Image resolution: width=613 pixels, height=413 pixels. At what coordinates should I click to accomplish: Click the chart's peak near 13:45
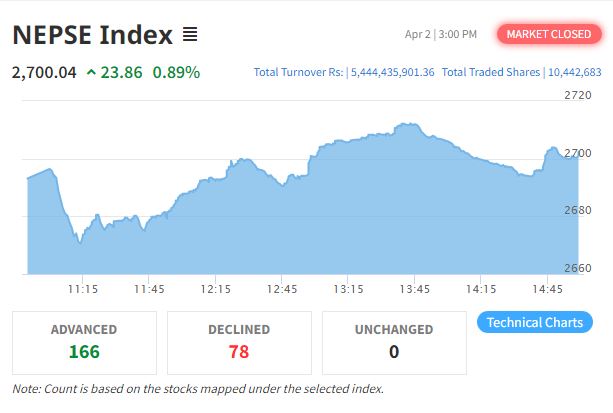[x=406, y=125]
